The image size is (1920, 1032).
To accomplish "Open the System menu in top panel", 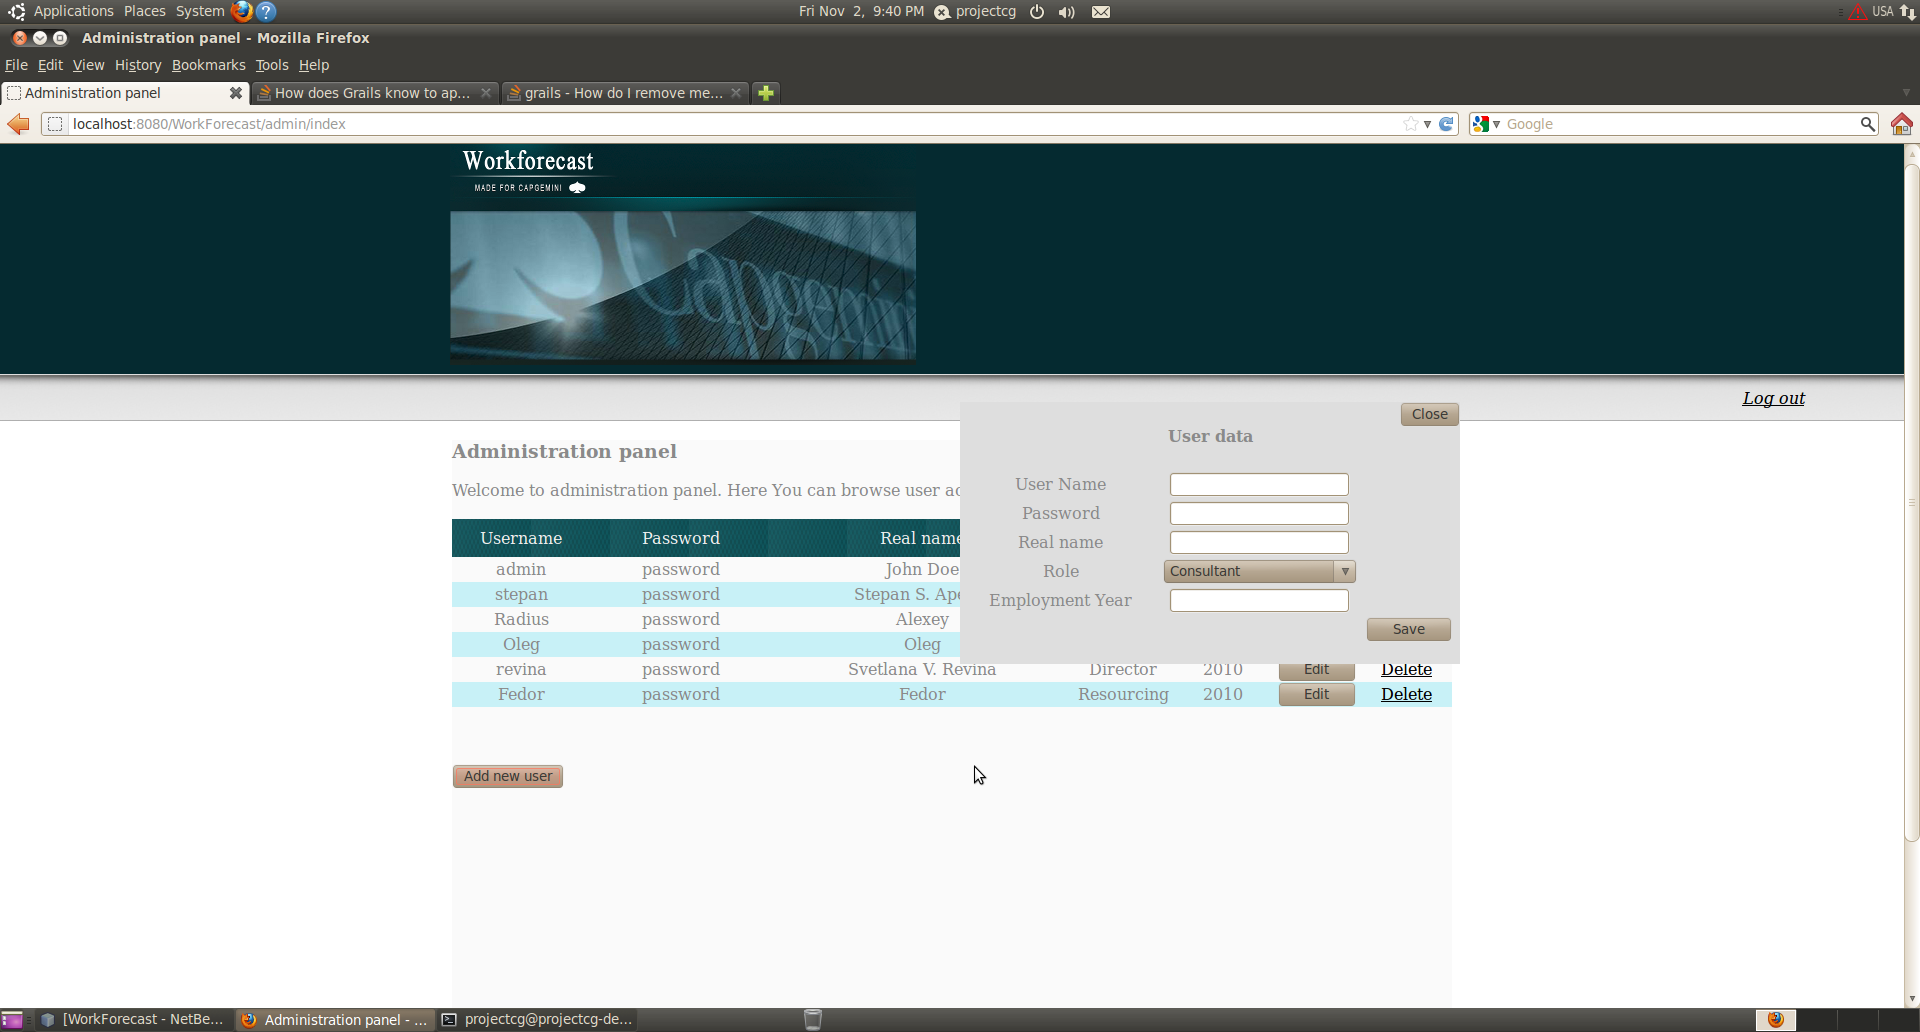I will [x=200, y=11].
